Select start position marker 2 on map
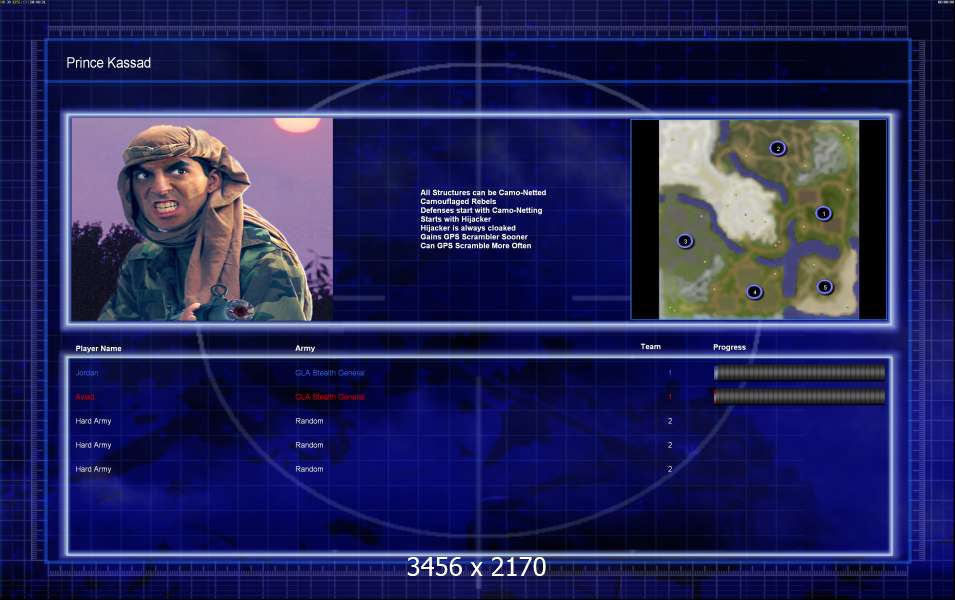Screen dimensions: 955x600 tap(777, 148)
